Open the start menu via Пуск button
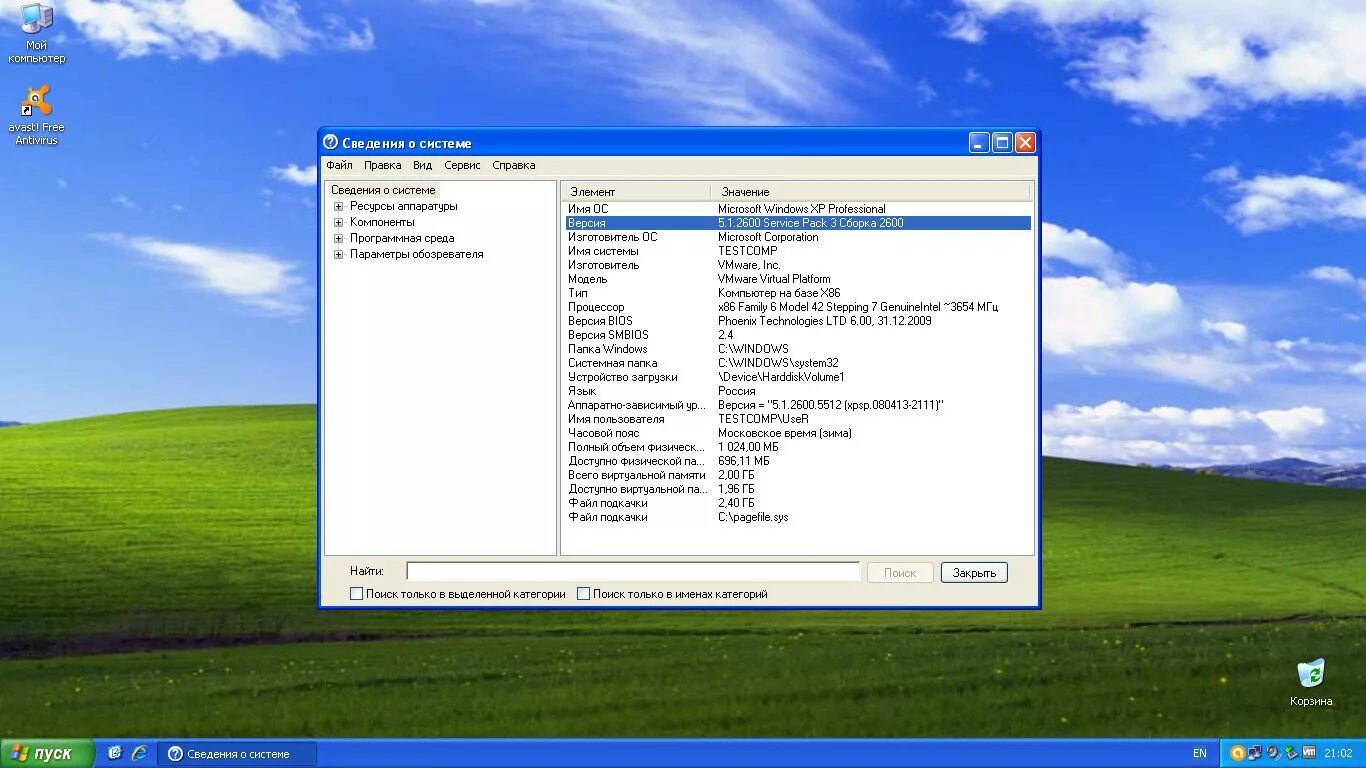This screenshot has height=768, width=1366. point(47,753)
